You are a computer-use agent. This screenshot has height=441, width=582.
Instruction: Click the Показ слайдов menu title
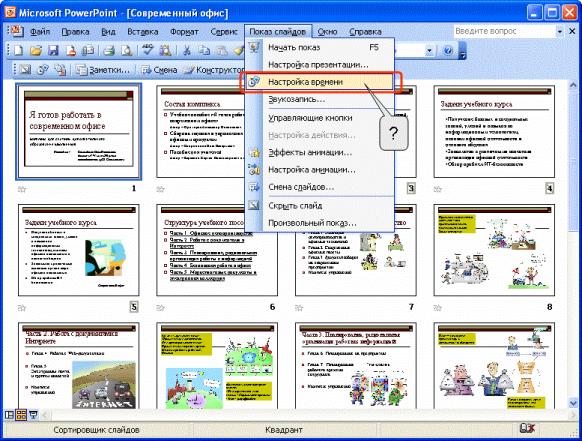pyautogui.click(x=277, y=32)
